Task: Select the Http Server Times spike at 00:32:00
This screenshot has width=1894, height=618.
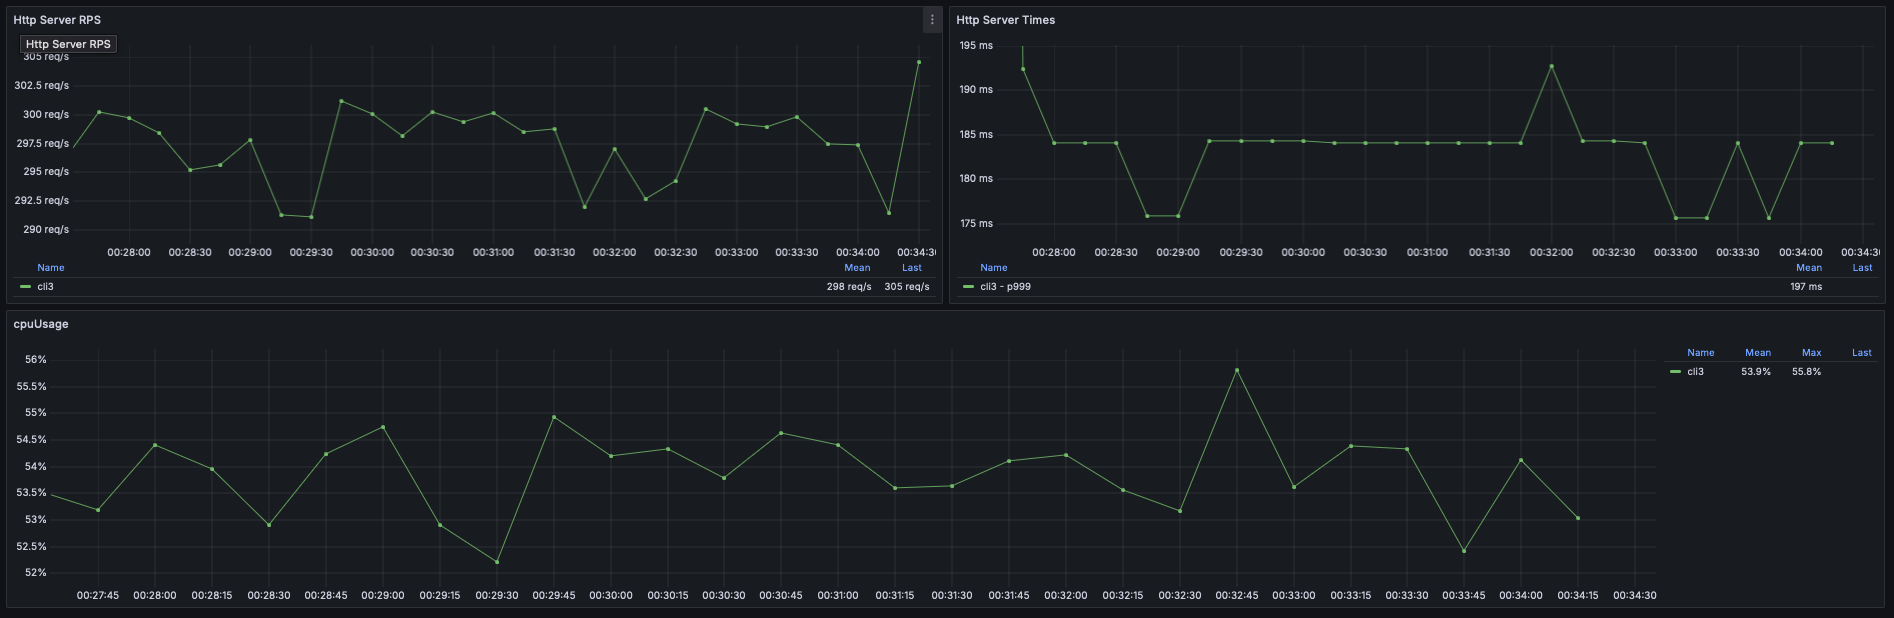Action: point(1552,66)
